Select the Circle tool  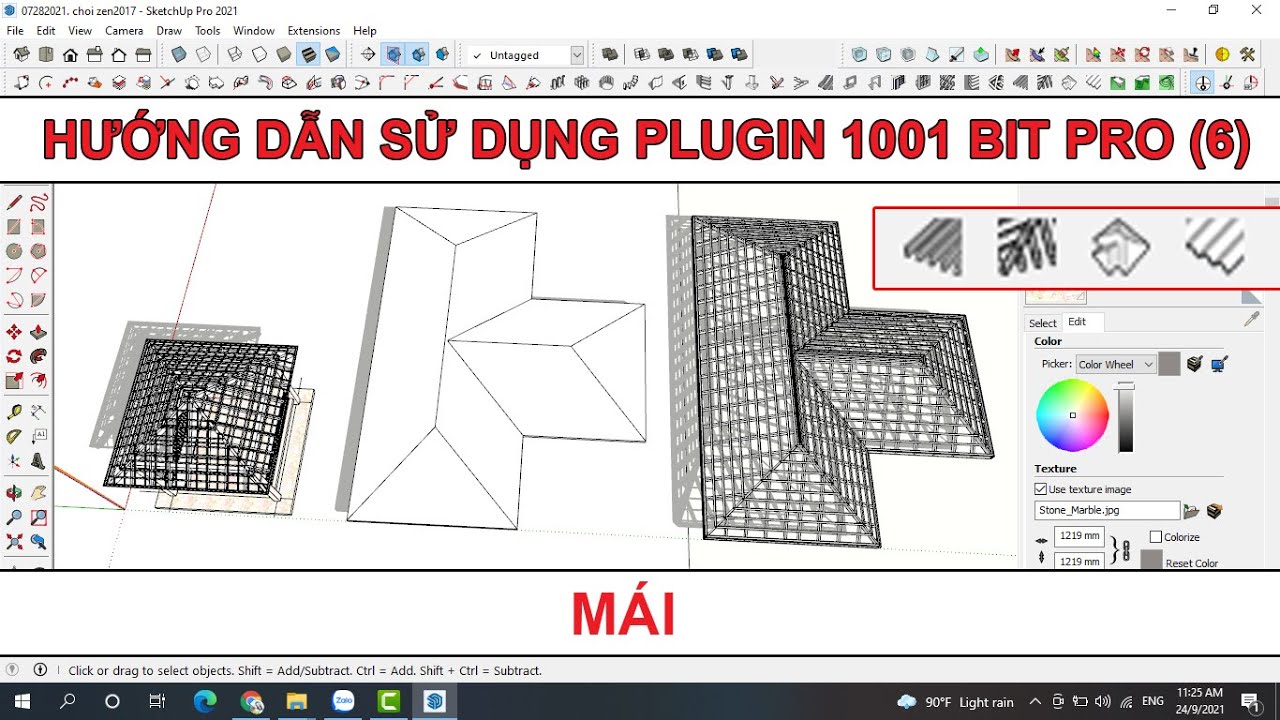pos(14,251)
